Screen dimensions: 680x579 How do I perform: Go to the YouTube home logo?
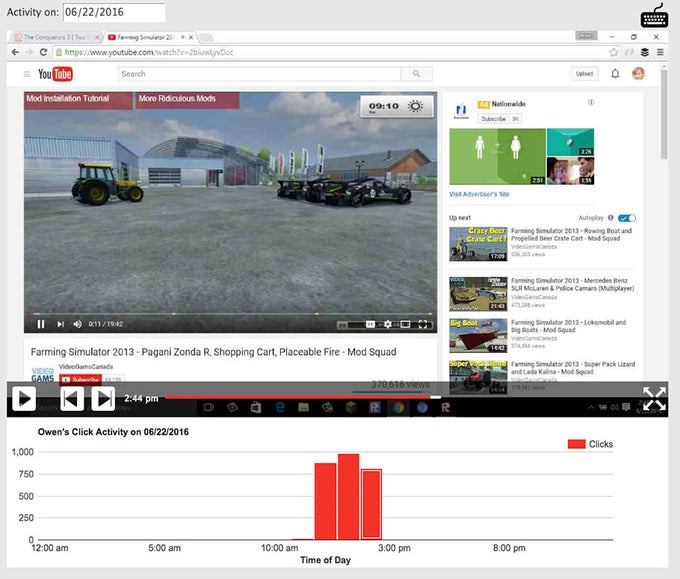[55, 74]
